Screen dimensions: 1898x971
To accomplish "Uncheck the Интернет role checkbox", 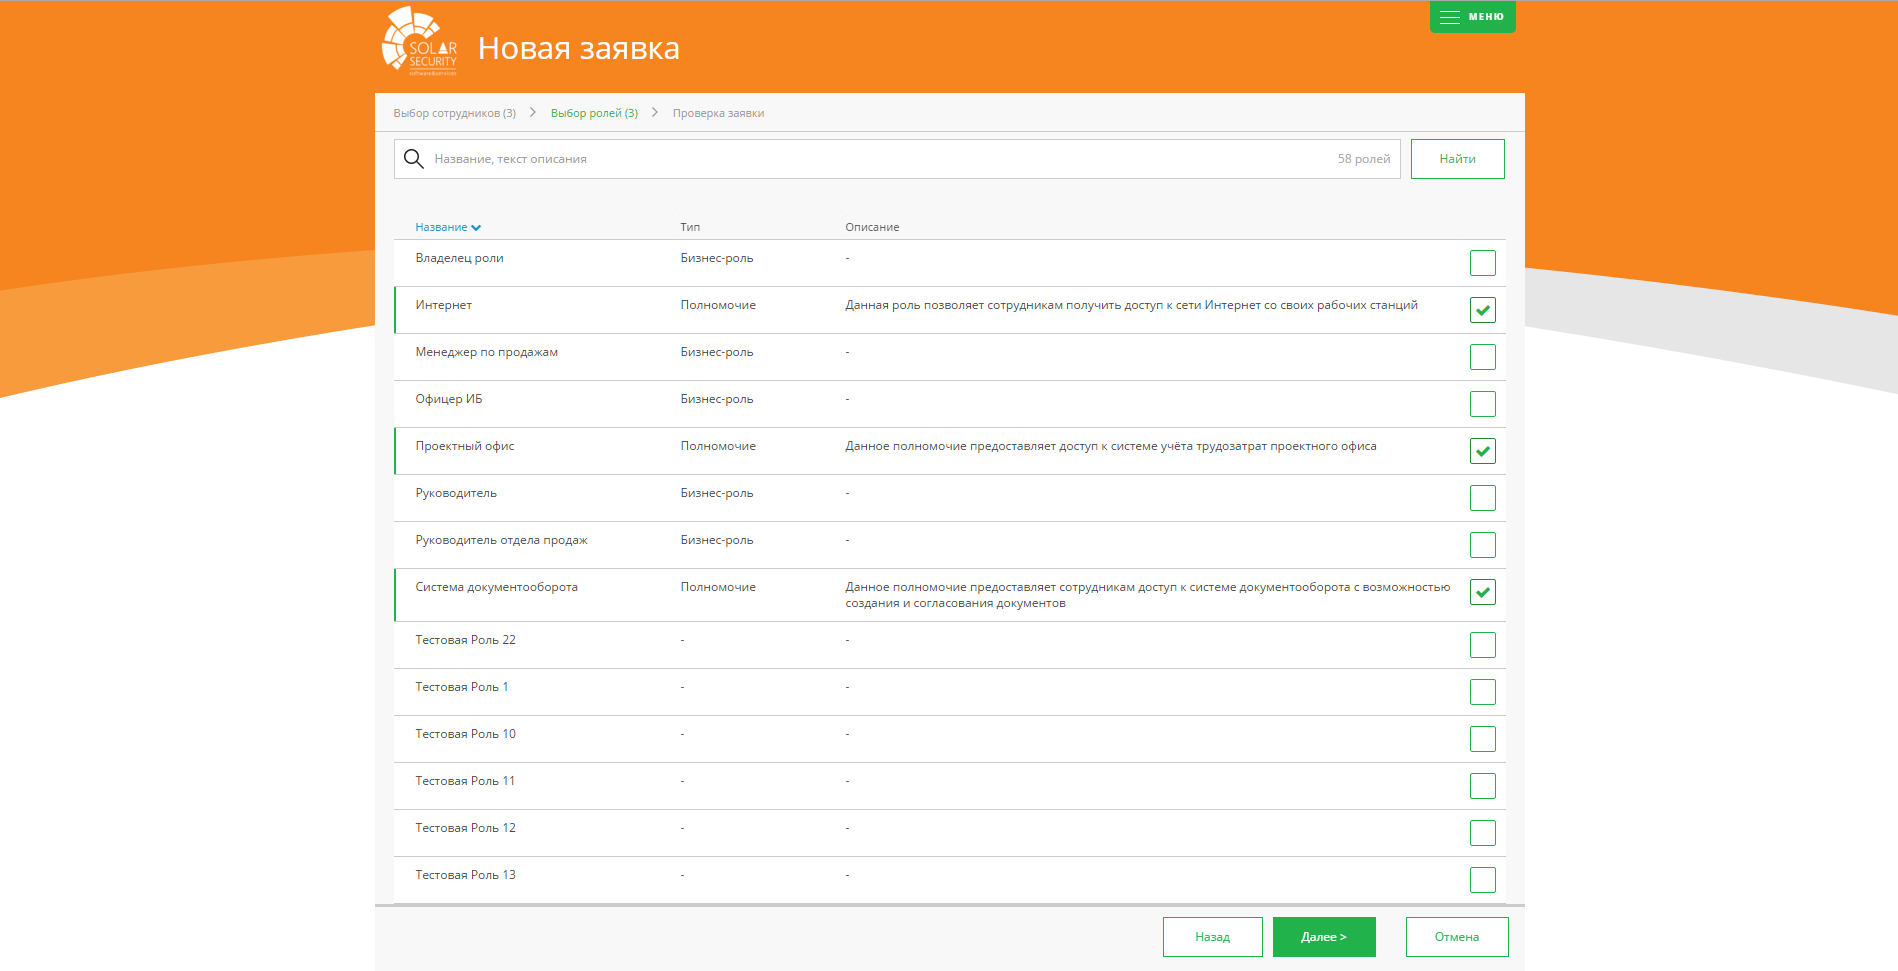I will click(x=1482, y=310).
